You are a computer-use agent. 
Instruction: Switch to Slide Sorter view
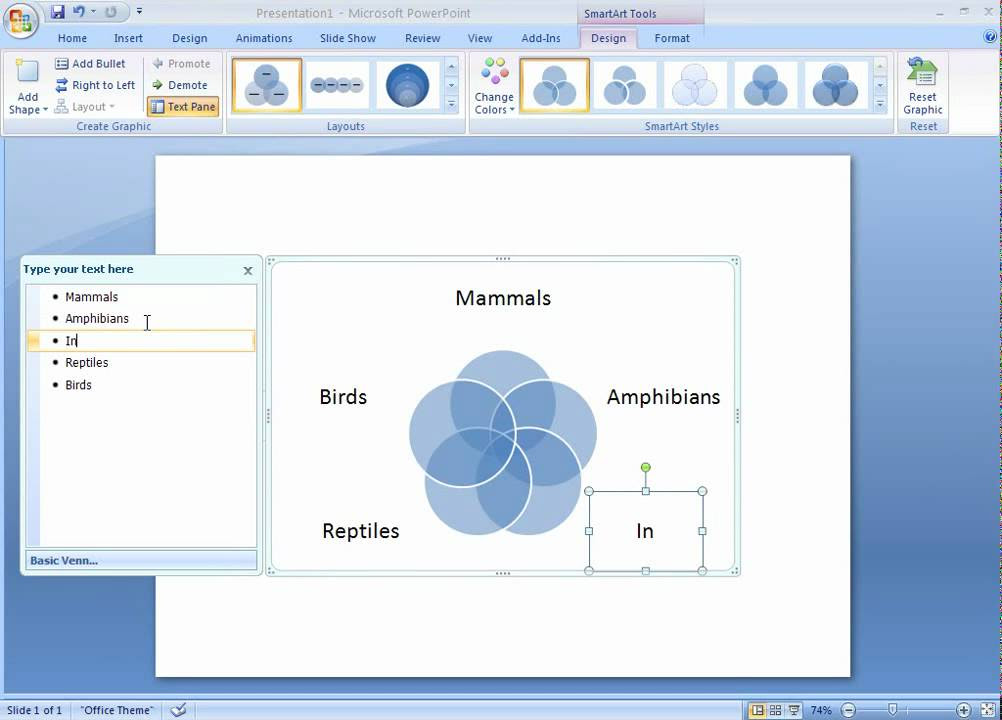(x=775, y=710)
